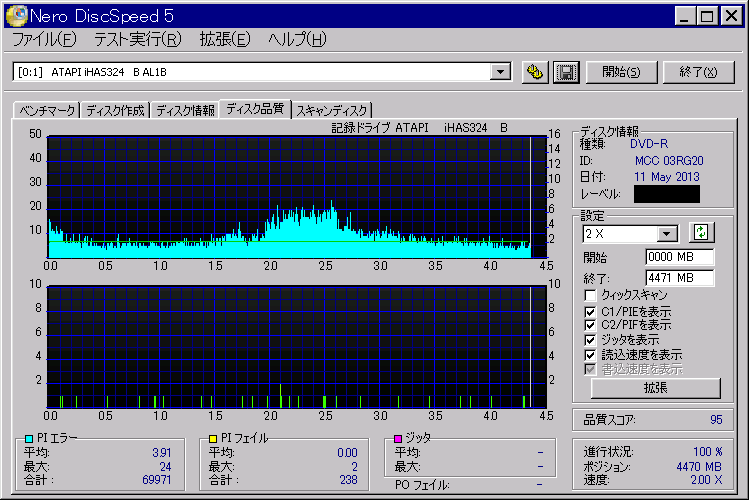The height and width of the screenshot is (500, 749).
Task: Open the ヘルプ(H) menu
Action: 297,40
